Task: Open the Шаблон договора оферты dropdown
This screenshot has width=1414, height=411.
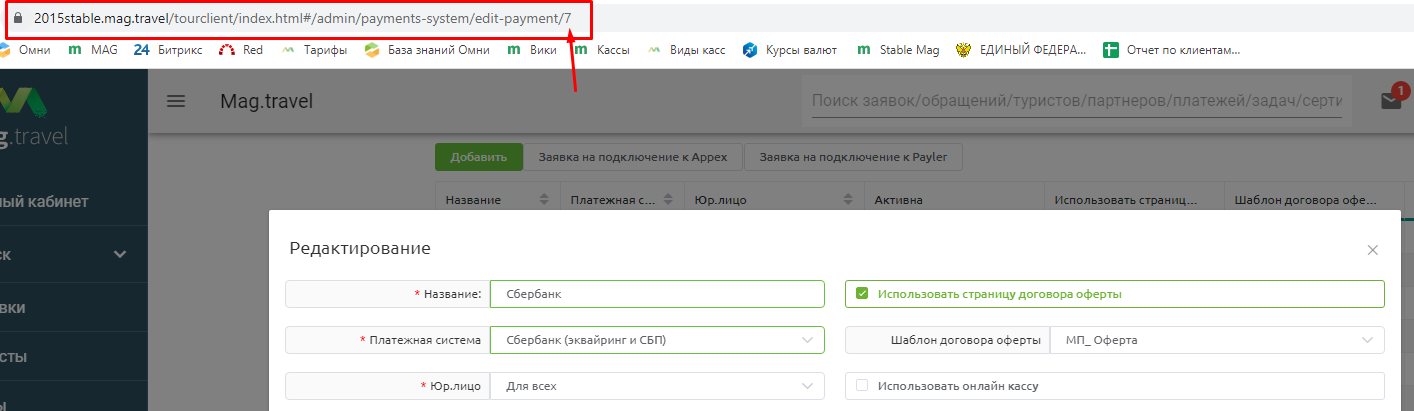Action: [x=1217, y=340]
